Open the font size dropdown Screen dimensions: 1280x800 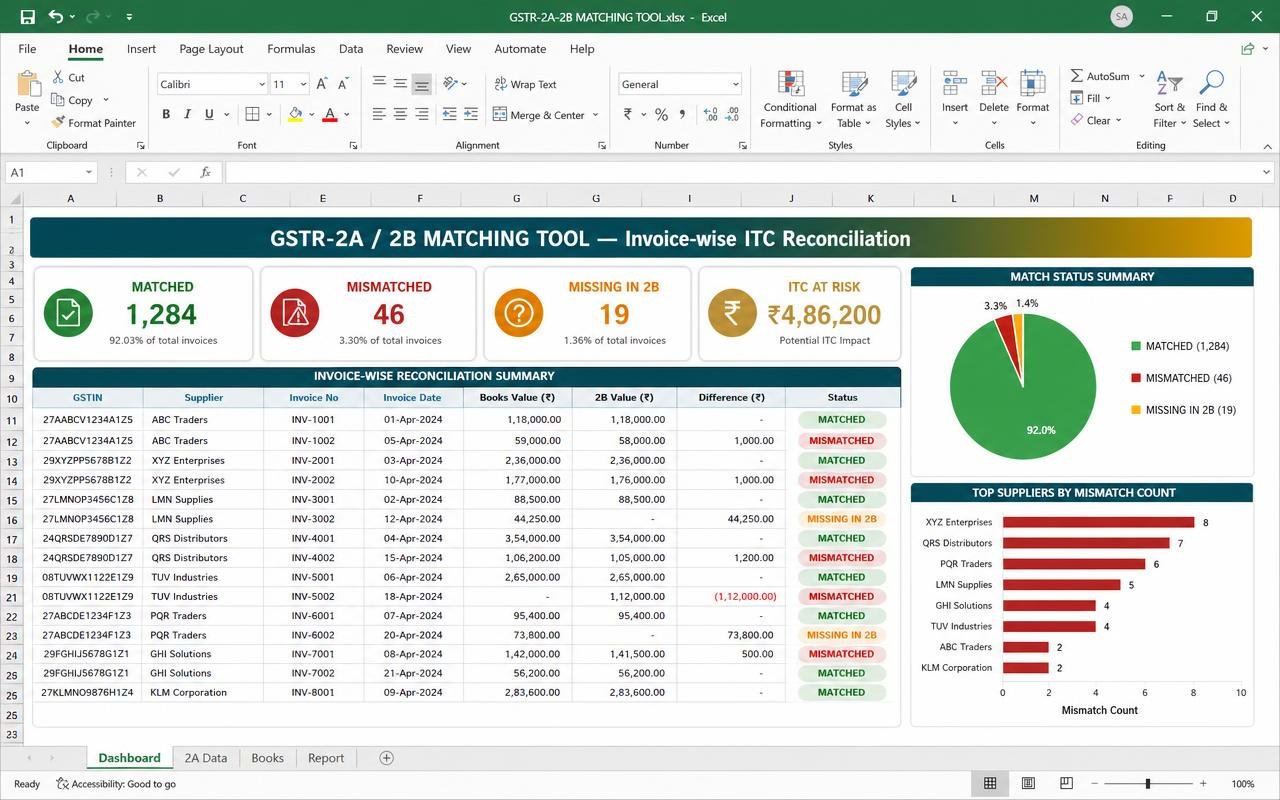pyautogui.click(x=305, y=85)
